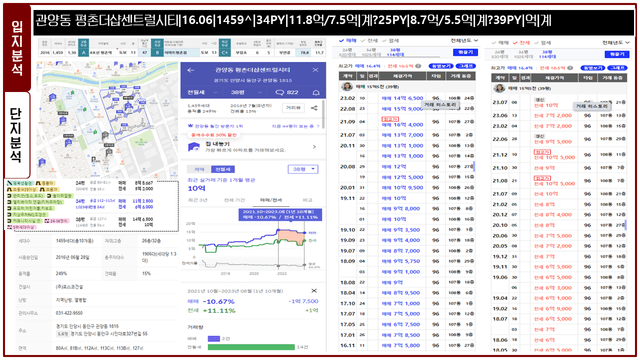Go back with the arrow in blue complex header

coord(191,70)
